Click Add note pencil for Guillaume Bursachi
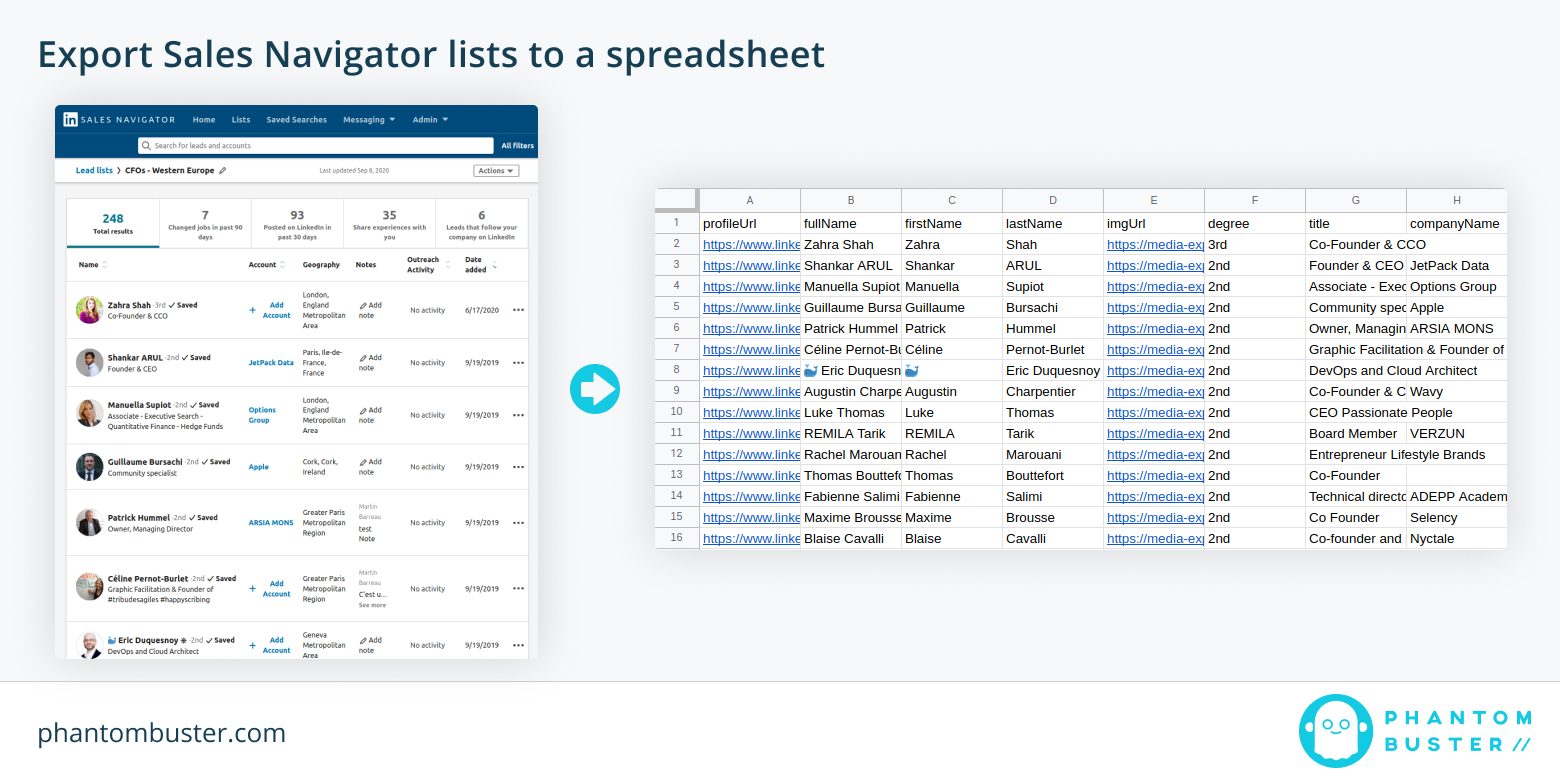The image size is (1560, 780). 363,462
